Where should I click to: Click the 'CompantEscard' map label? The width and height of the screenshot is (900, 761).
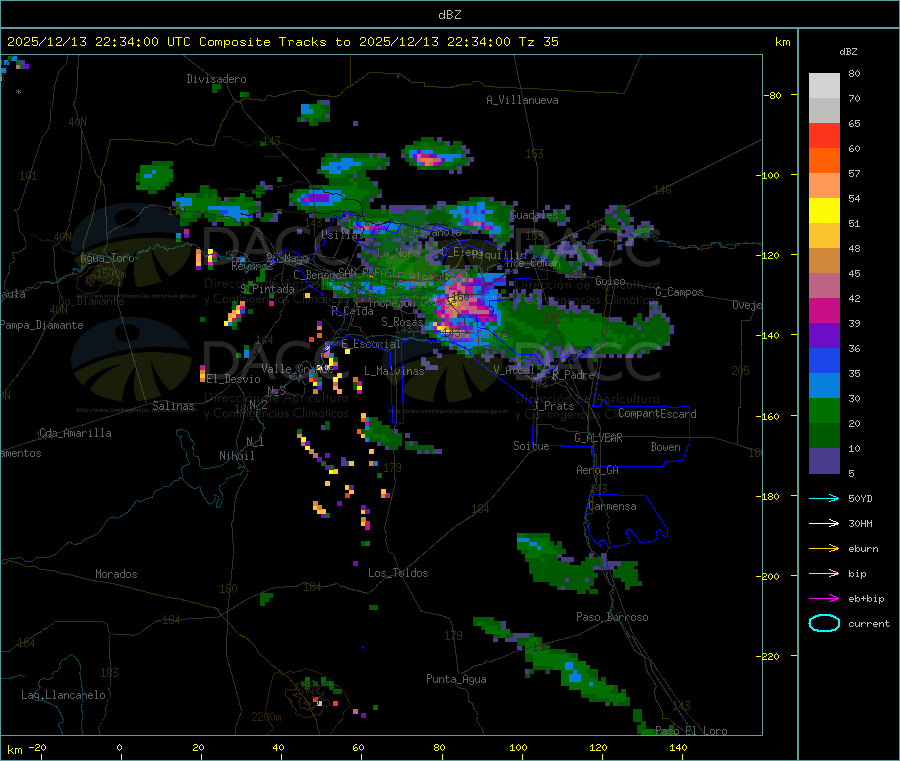click(657, 414)
